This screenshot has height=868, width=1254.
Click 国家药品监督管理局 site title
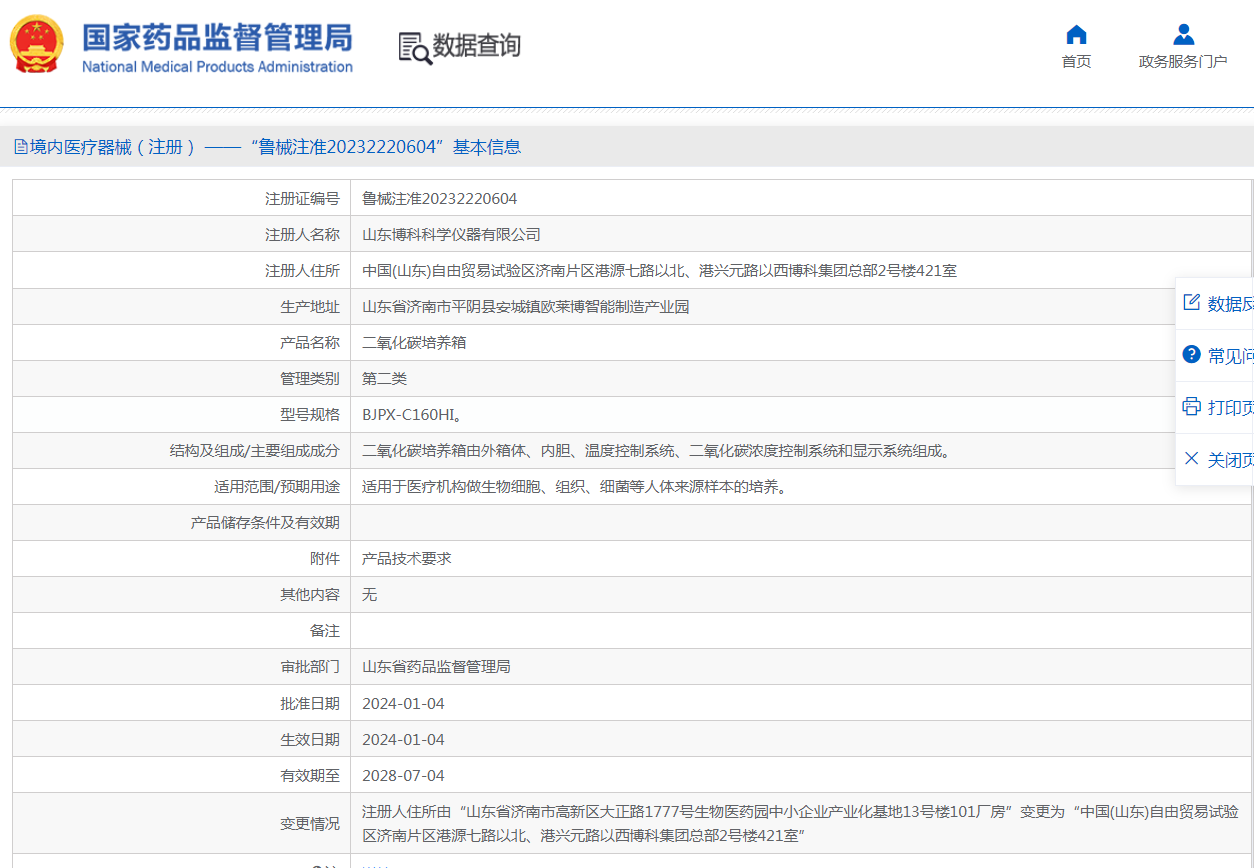pyautogui.click(x=217, y=37)
